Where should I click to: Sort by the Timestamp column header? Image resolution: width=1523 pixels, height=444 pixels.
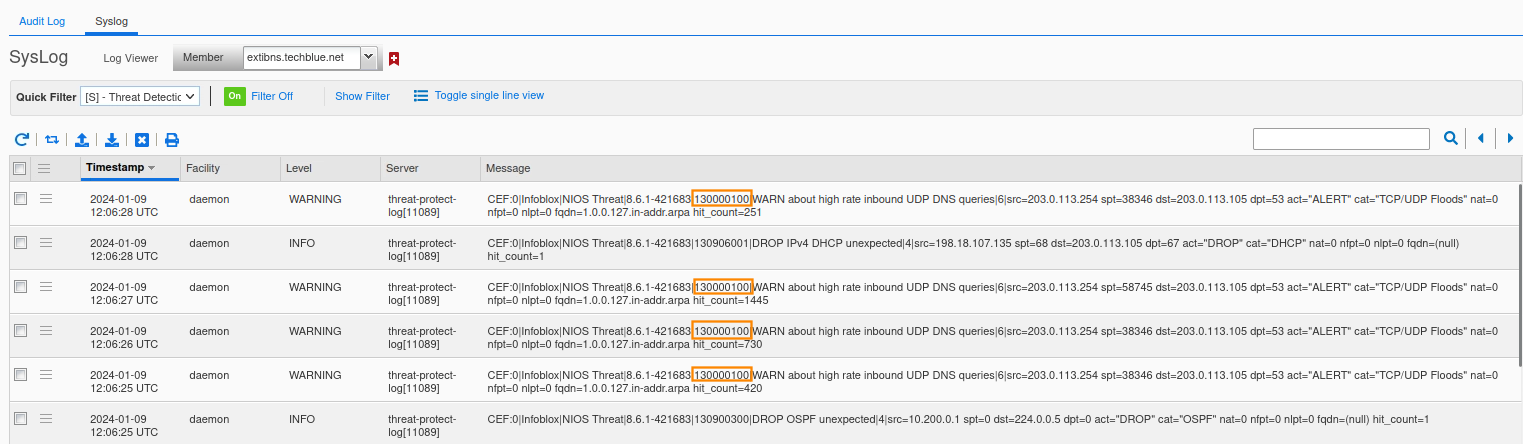[x=120, y=168]
